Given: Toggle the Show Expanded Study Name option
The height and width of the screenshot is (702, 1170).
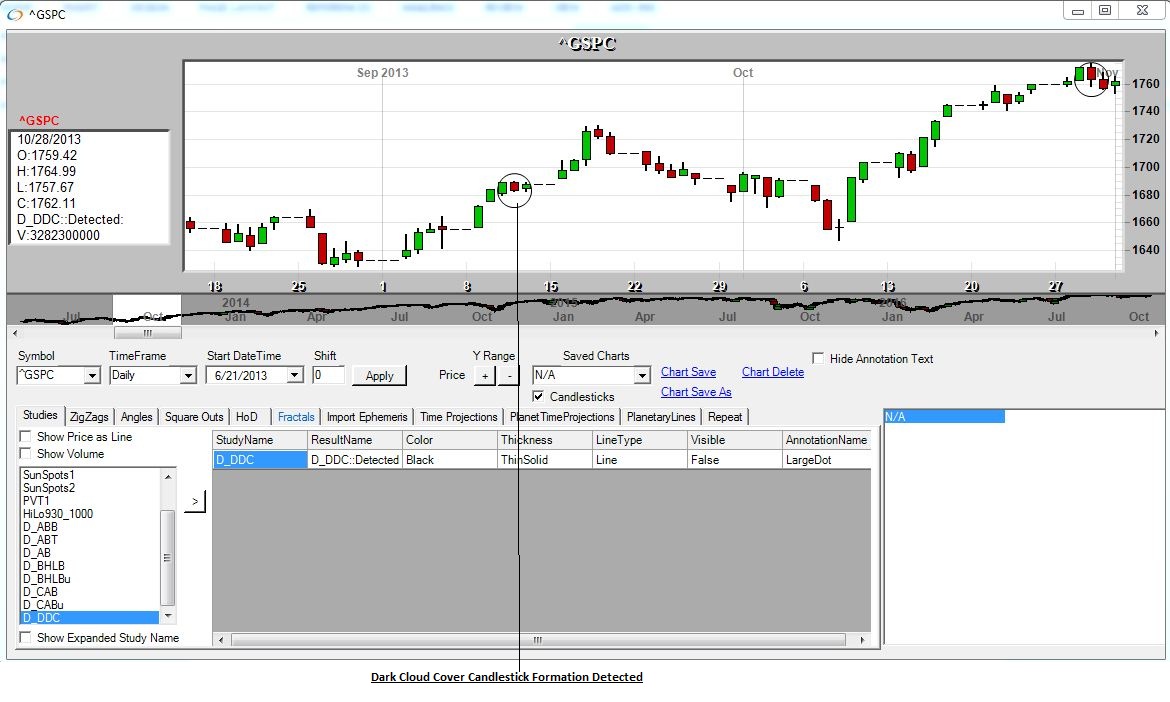Looking at the screenshot, I should click(x=26, y=638).
